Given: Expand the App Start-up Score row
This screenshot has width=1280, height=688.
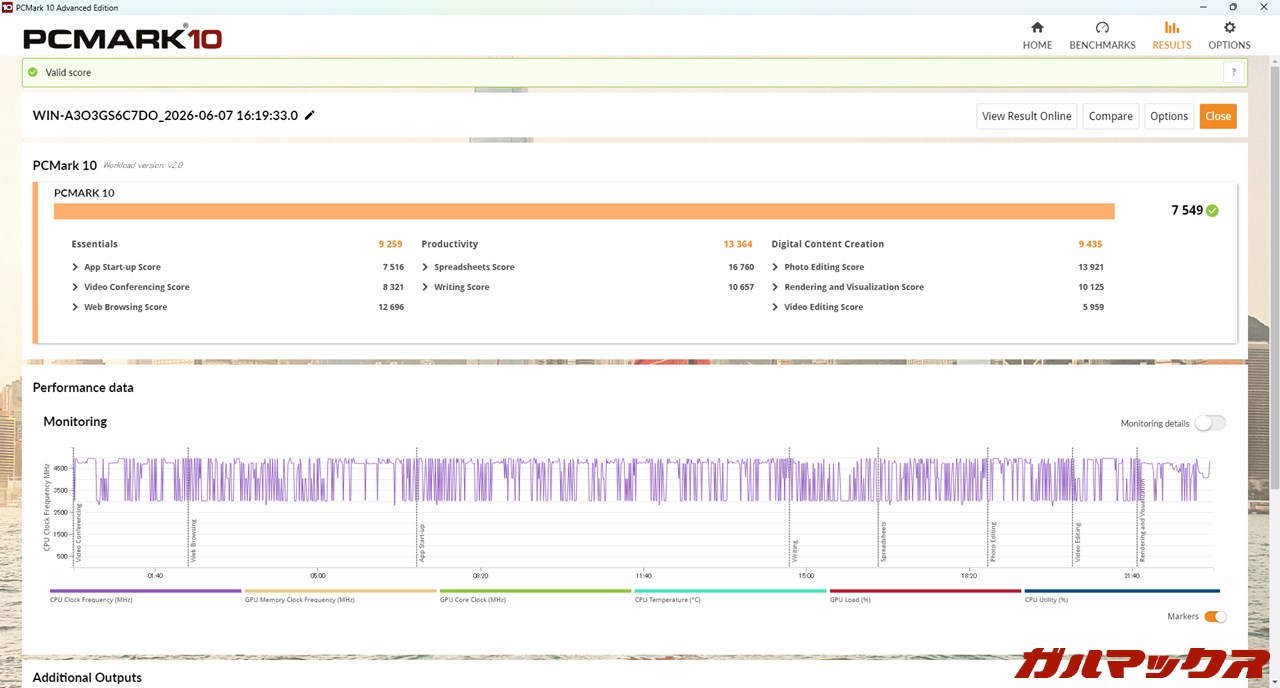Looking at the screenshot, I should pyautogui.click(x=238, y=267).
